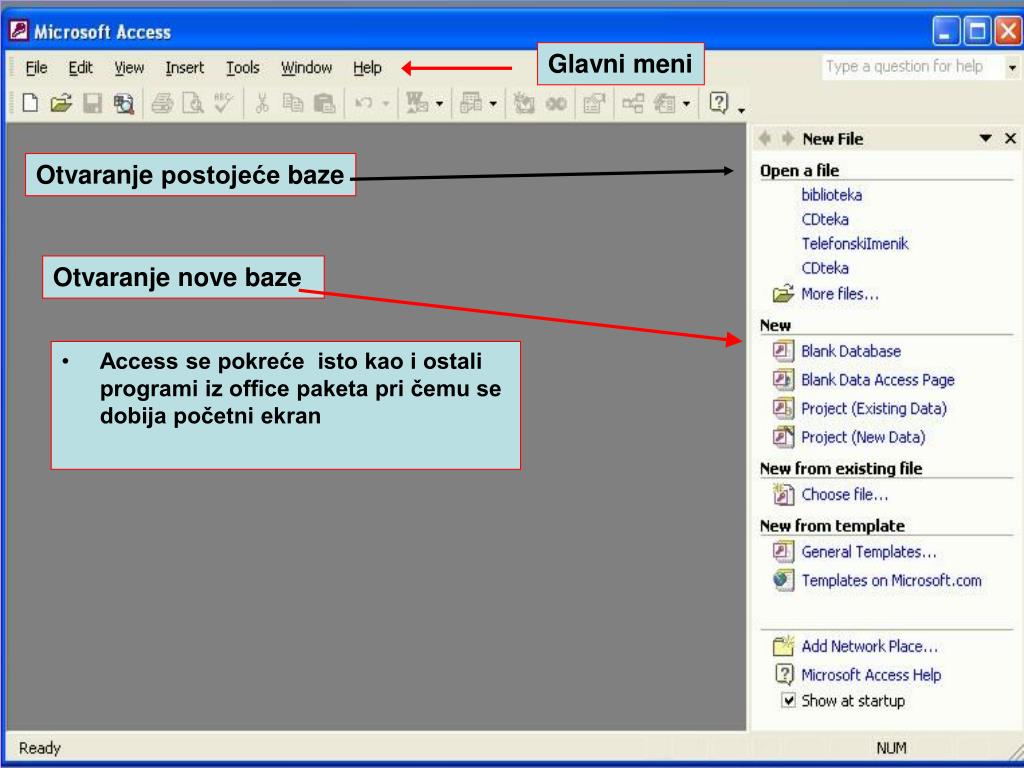
Task: Click the Cut scissors icon
Action: pyautogui.click(x=262, y=103)
